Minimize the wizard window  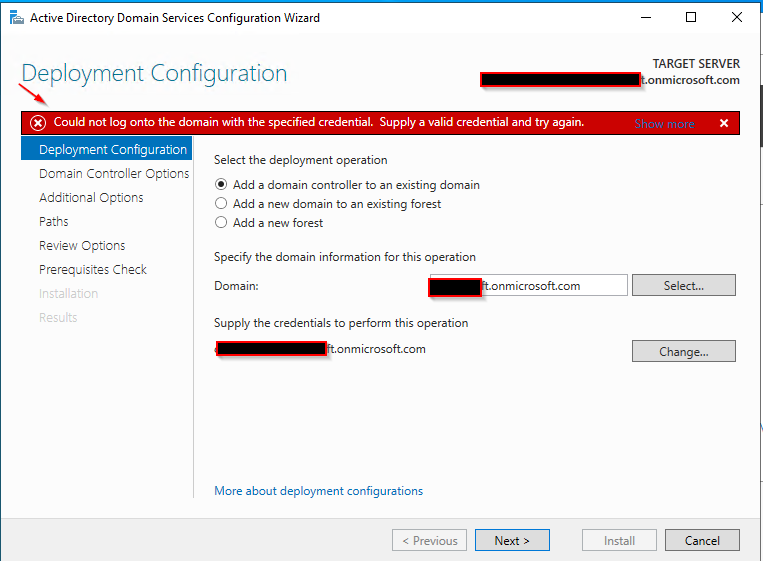click(646, 18)
